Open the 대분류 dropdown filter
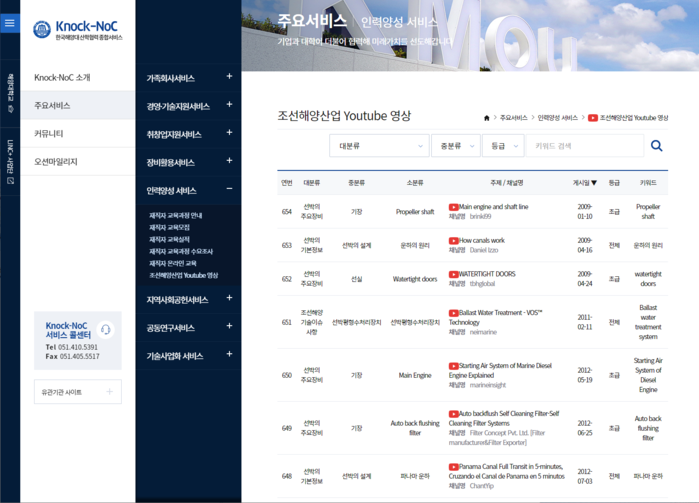Viewport: 699px width, 503px height. 379,146
